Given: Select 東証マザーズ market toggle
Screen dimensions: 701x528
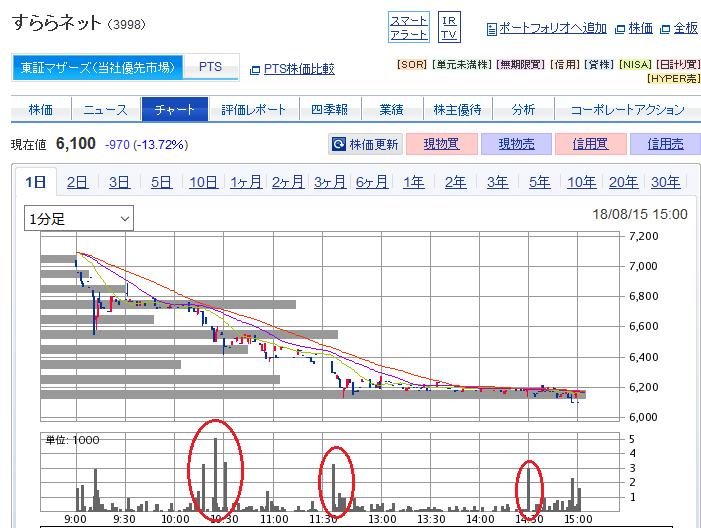Looking at the screenshot, I should point(97,67).
